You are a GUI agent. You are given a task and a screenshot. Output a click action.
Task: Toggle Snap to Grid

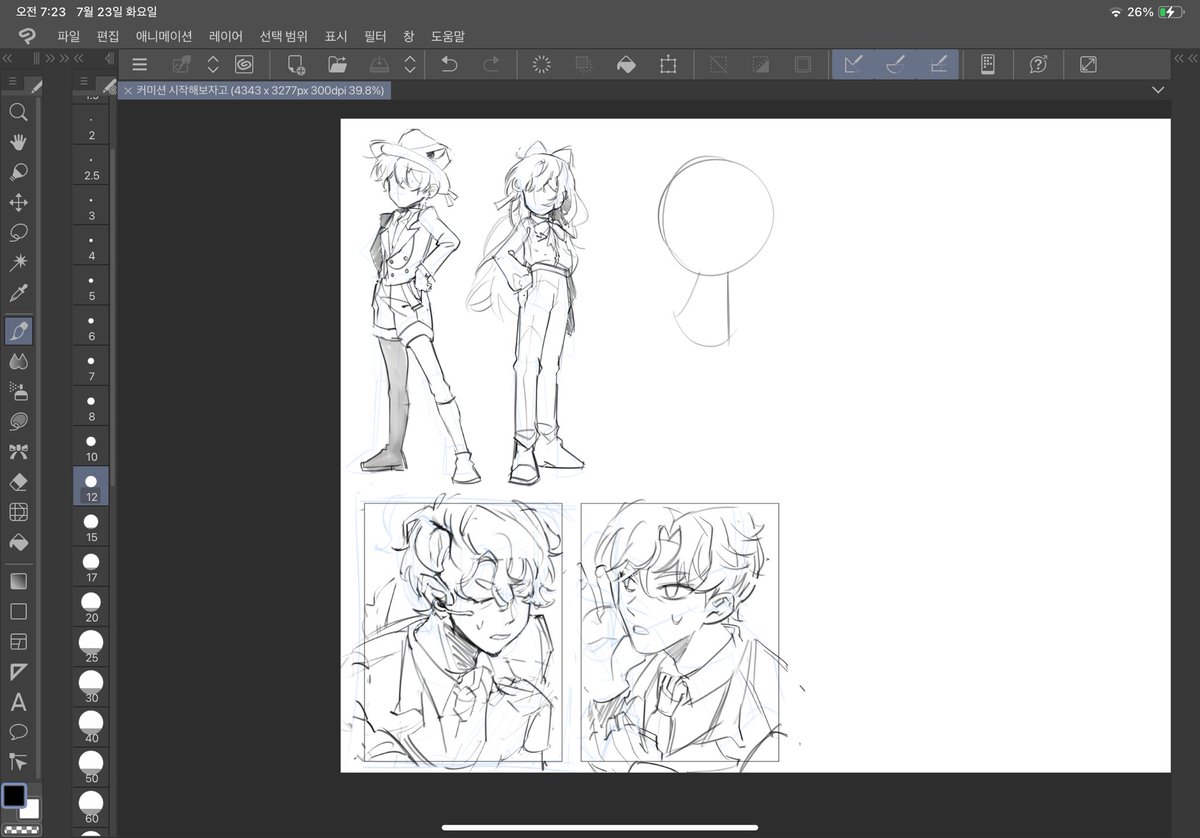click(x=938, y=64)
